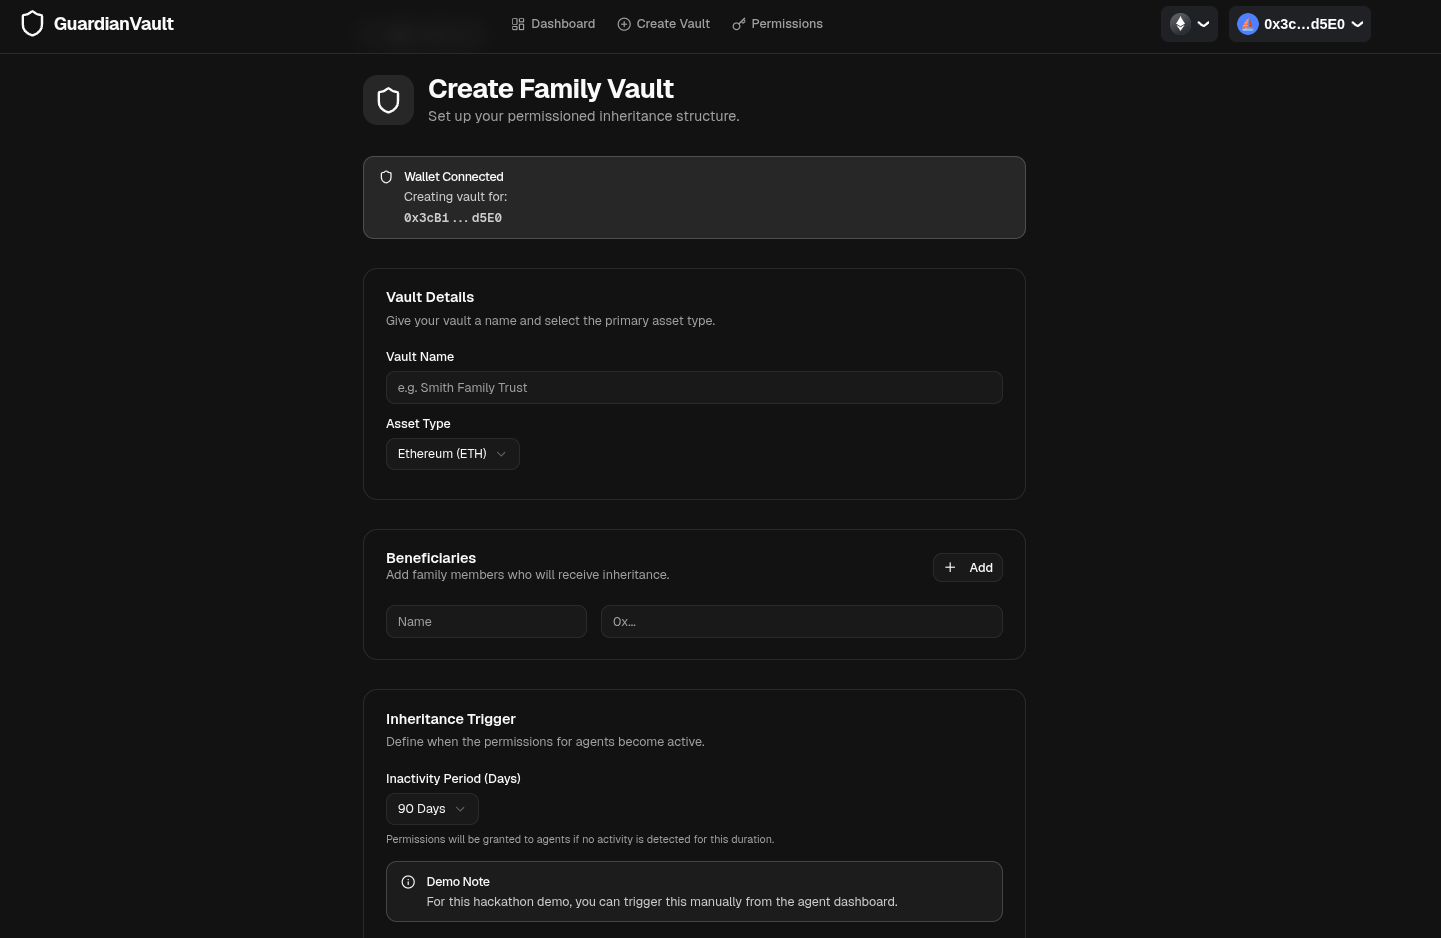The image size is (1441, 938).
Task: Expand the Inactivity Period 90 Days dropdown
Action: (432, 809)
